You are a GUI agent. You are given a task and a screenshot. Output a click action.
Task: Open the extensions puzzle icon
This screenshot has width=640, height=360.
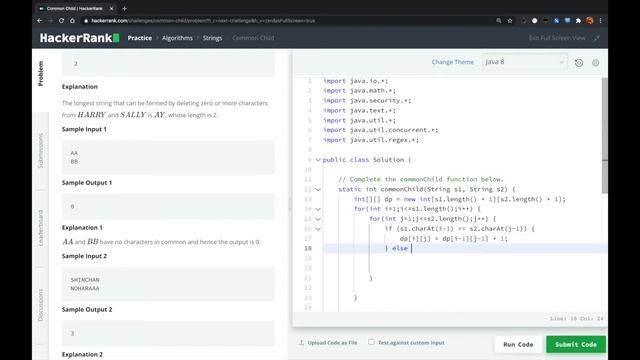coord(578,20)
